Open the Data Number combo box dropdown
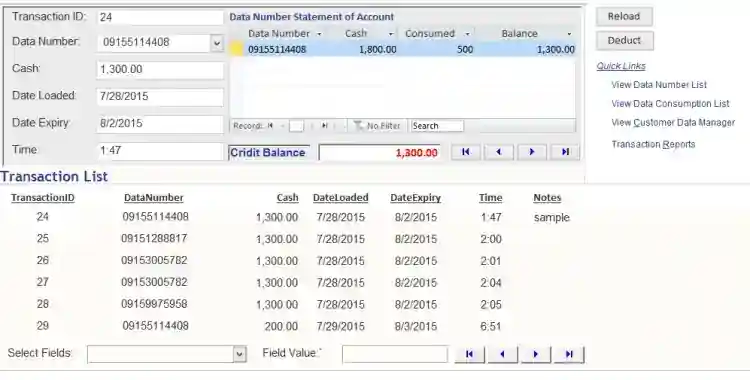Viewport: 750px width, 380px height. click(217, 43)
